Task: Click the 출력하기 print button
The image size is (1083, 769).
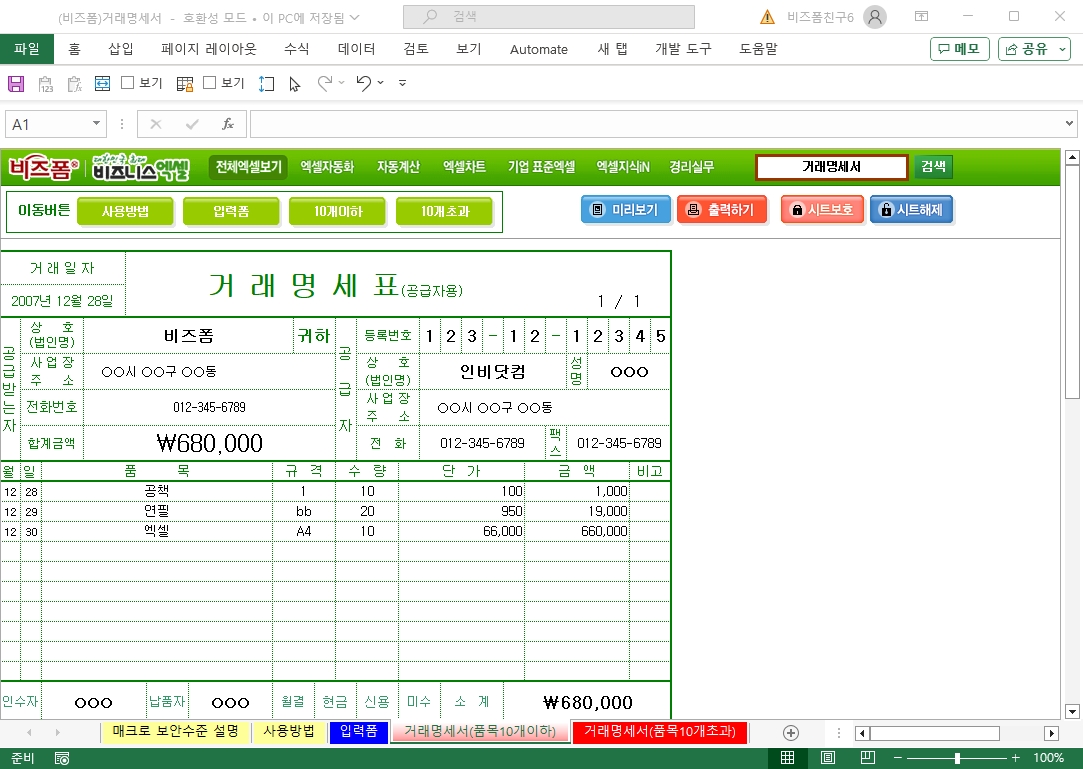Action: [x=722, y=210]
